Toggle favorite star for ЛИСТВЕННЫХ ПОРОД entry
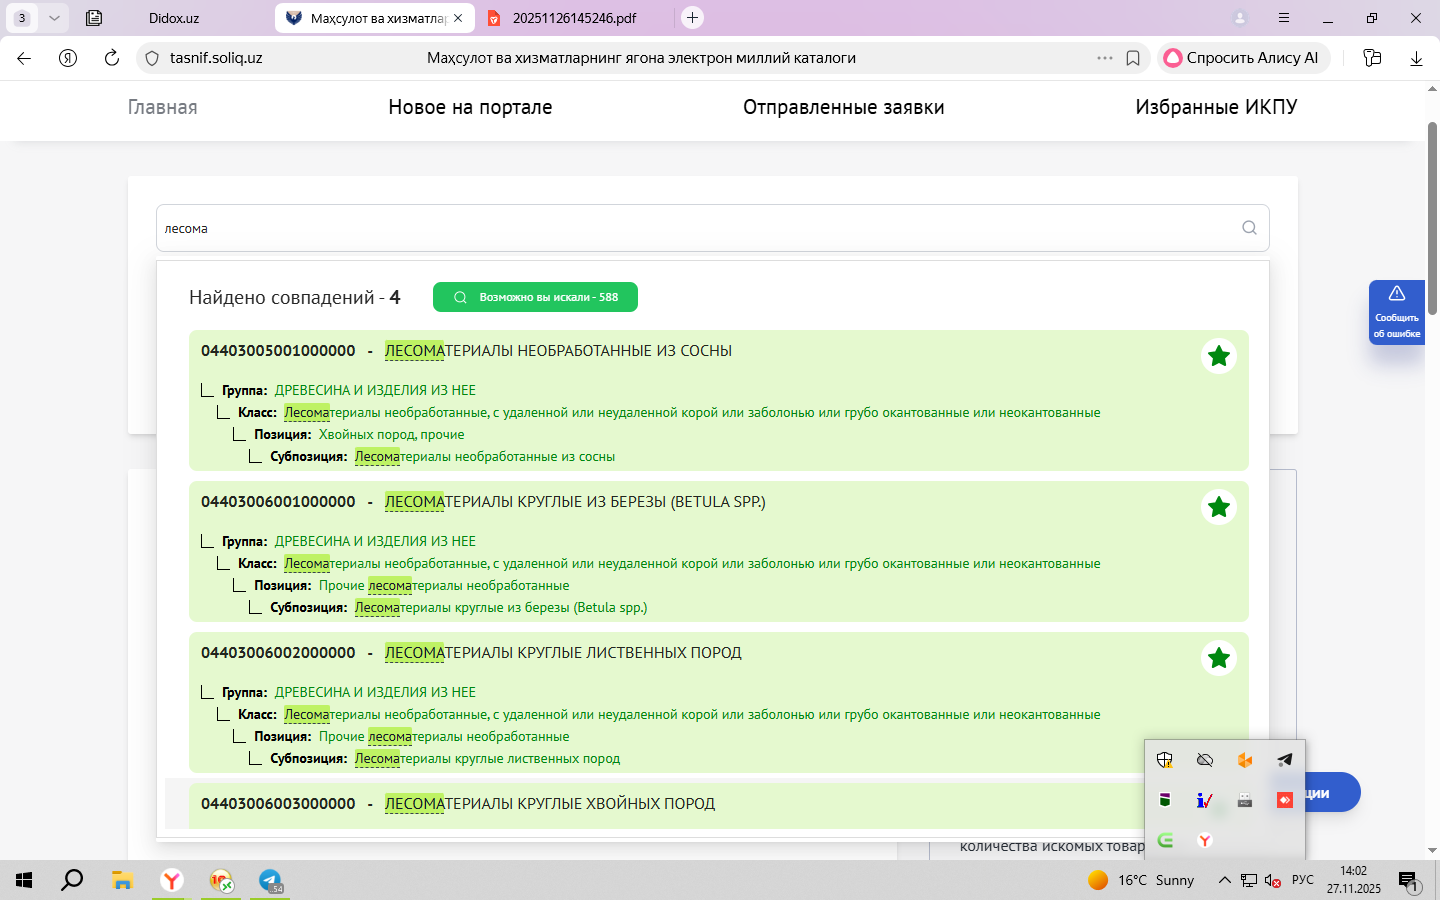1440x900 pixels. (x=1219, y=658)
